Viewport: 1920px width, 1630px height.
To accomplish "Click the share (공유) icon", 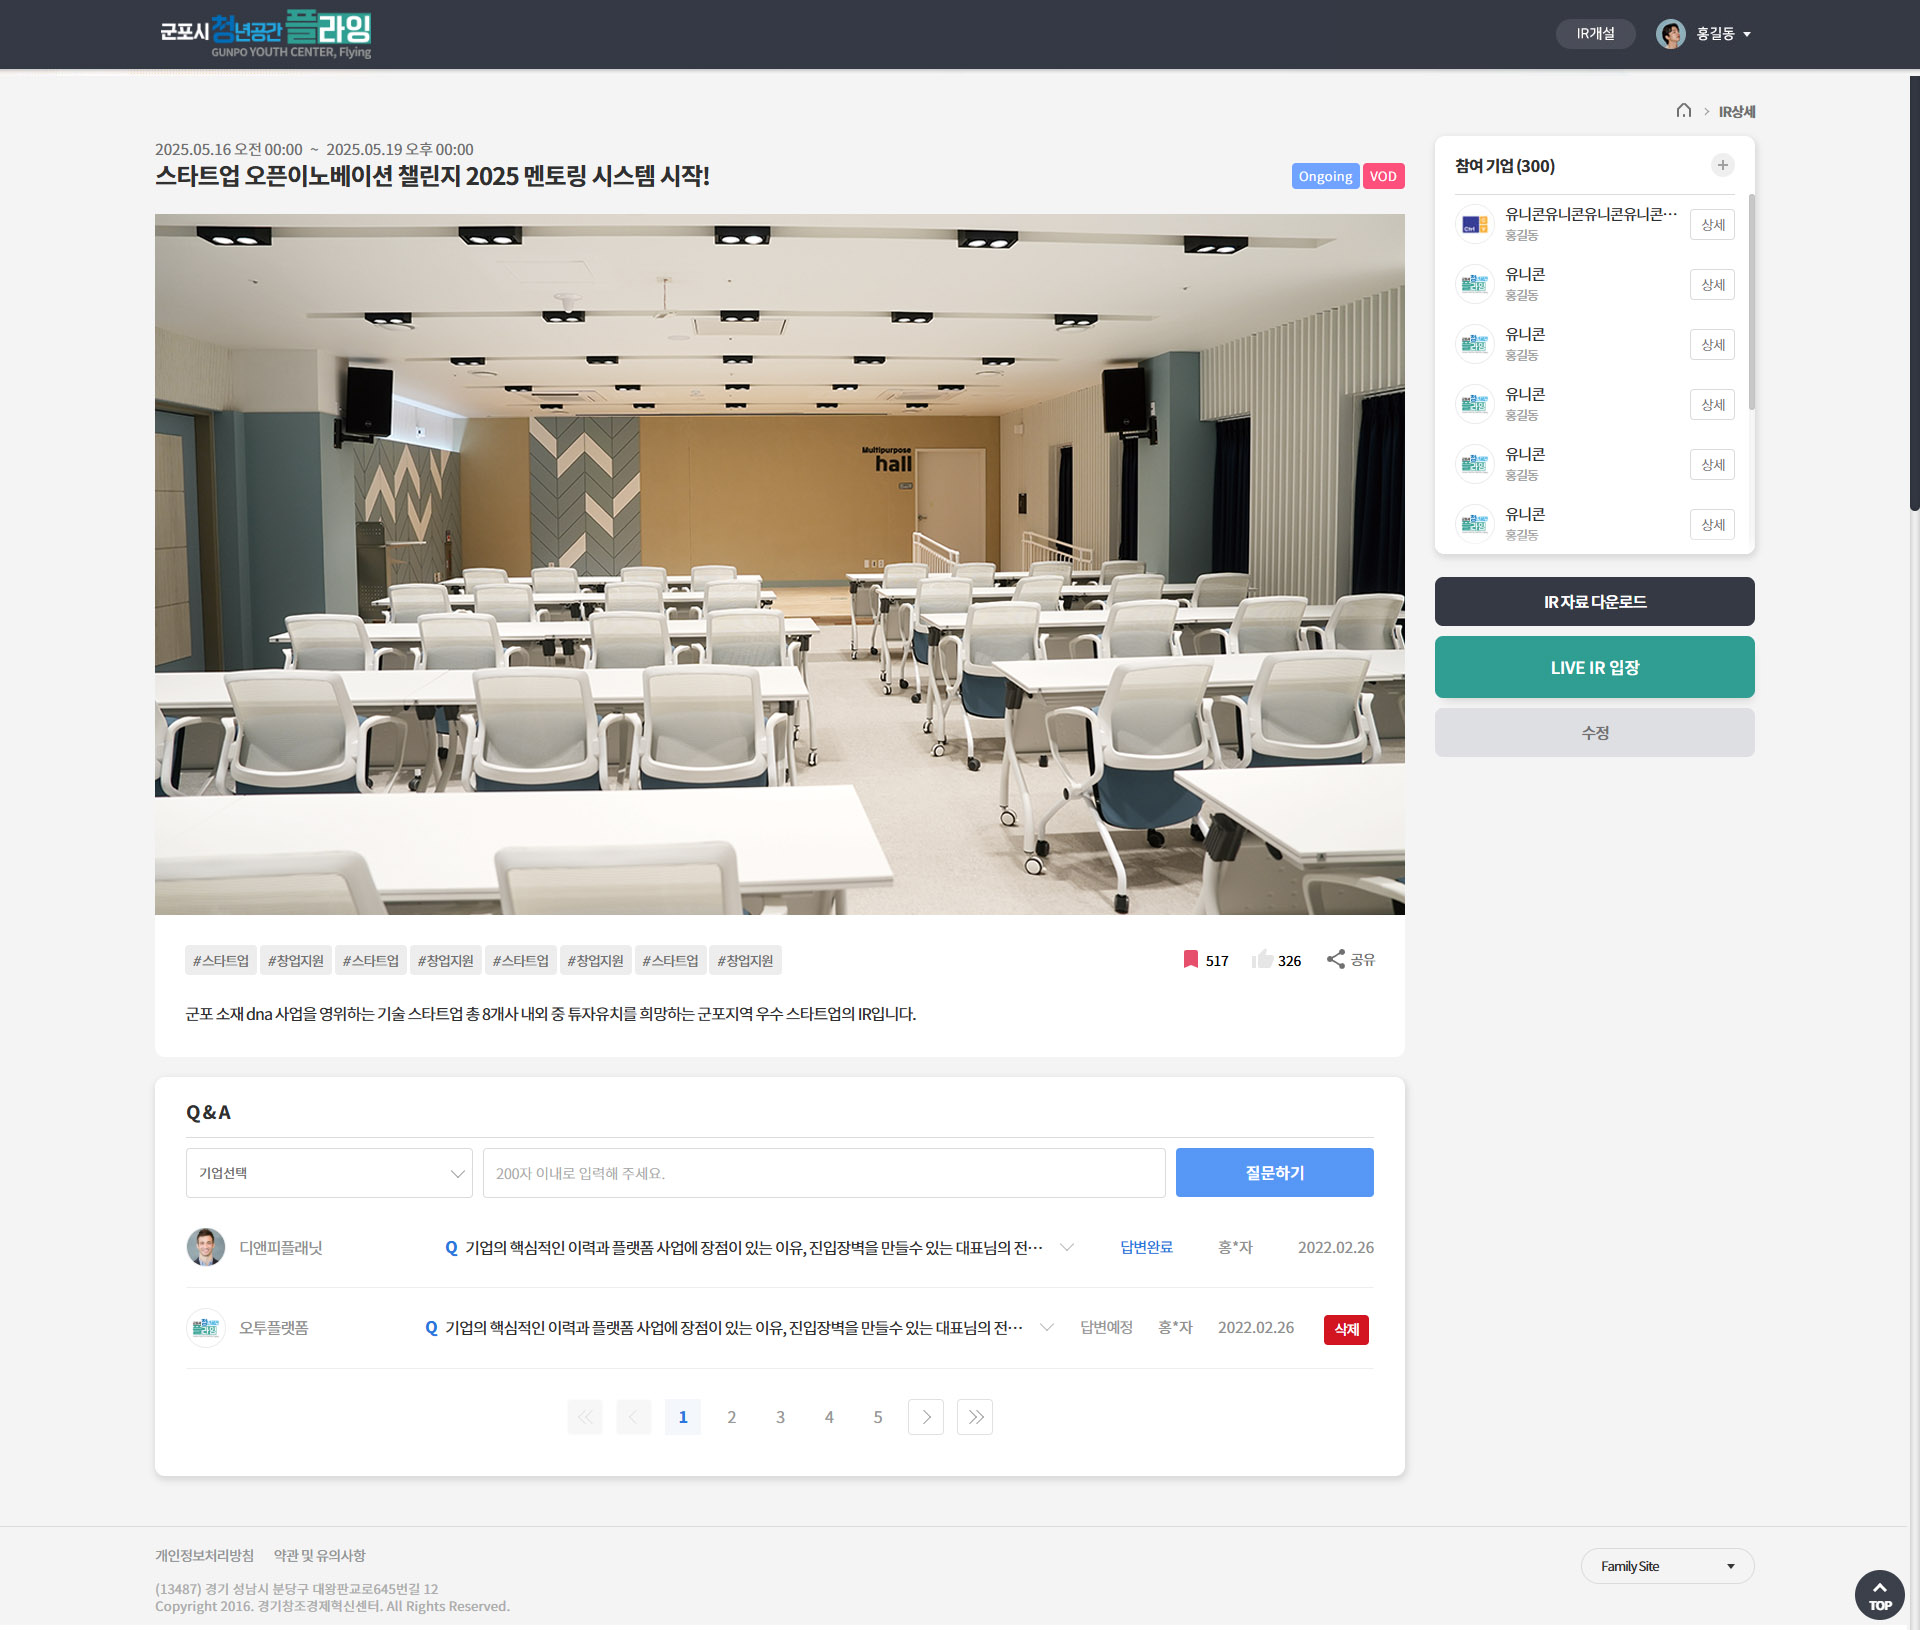I will click(x=1336, y=960).
